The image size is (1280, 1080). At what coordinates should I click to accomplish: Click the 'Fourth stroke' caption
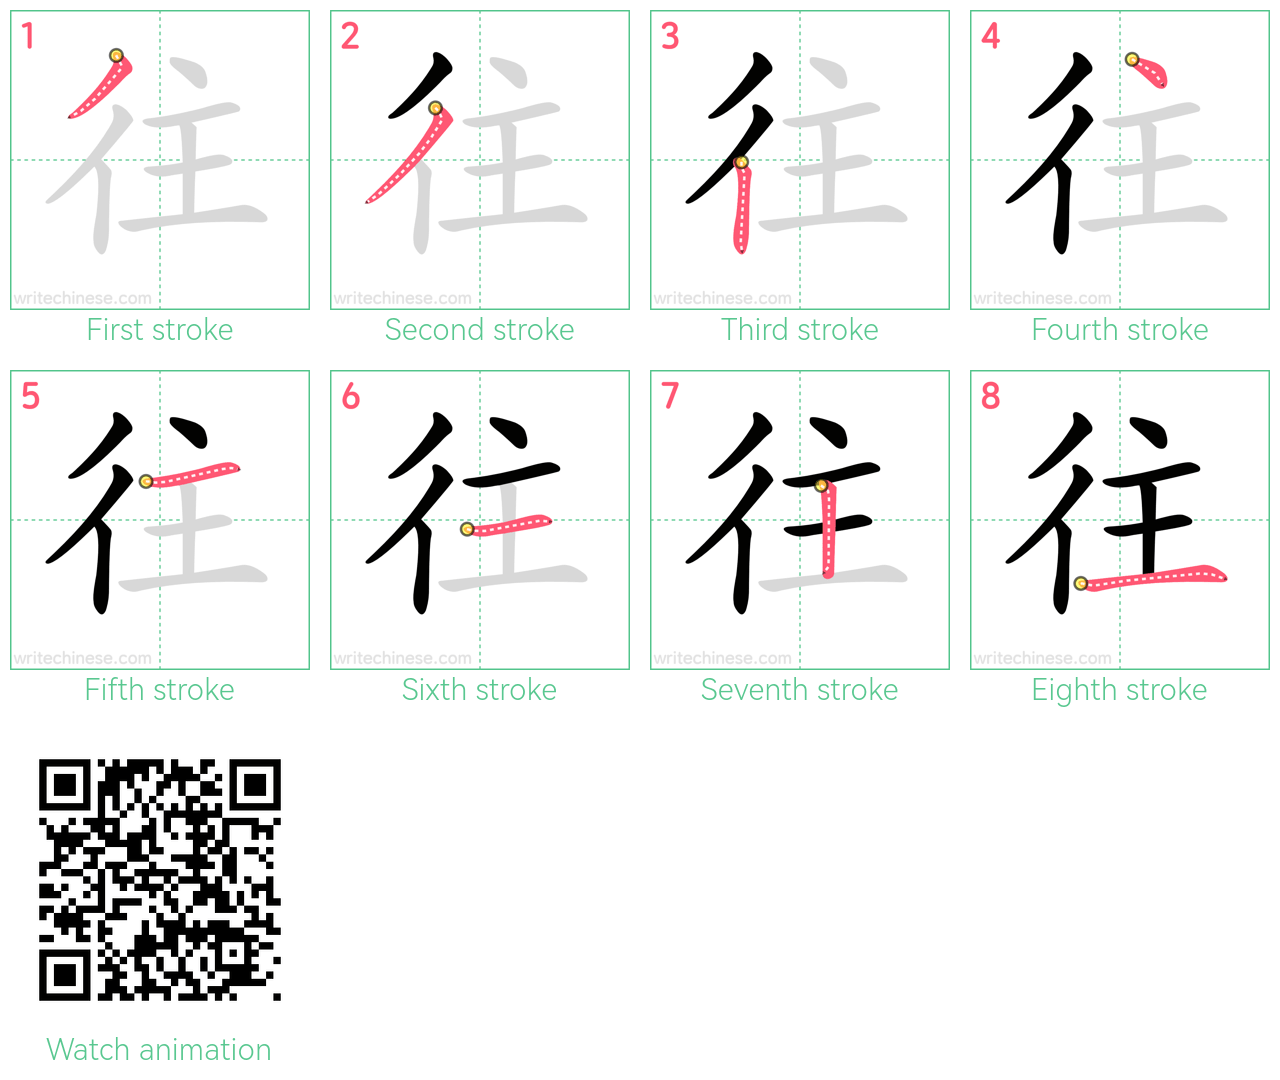pos(1120,330)
